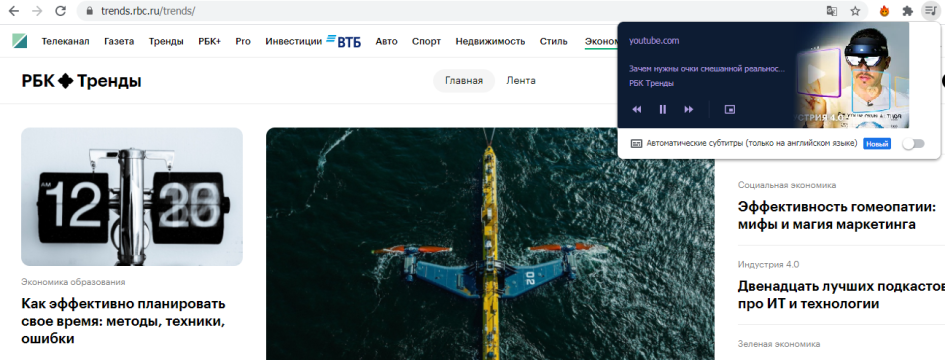Click the flip clock thumbnail image

(132, 197)
